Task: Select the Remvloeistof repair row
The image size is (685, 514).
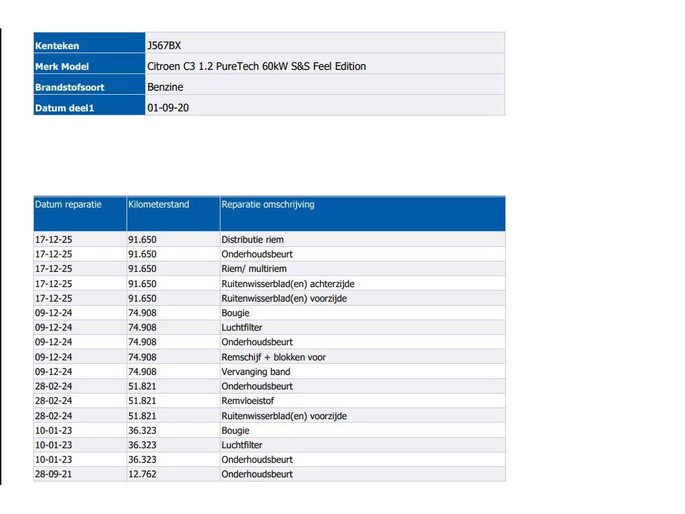Action: [x=270, y=401]
